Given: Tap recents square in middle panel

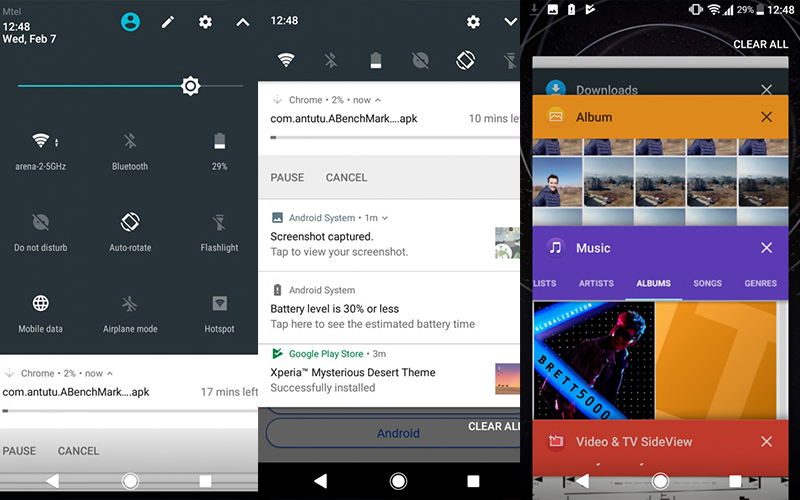Looking at the screenshot, I should (x=473, y=481).
